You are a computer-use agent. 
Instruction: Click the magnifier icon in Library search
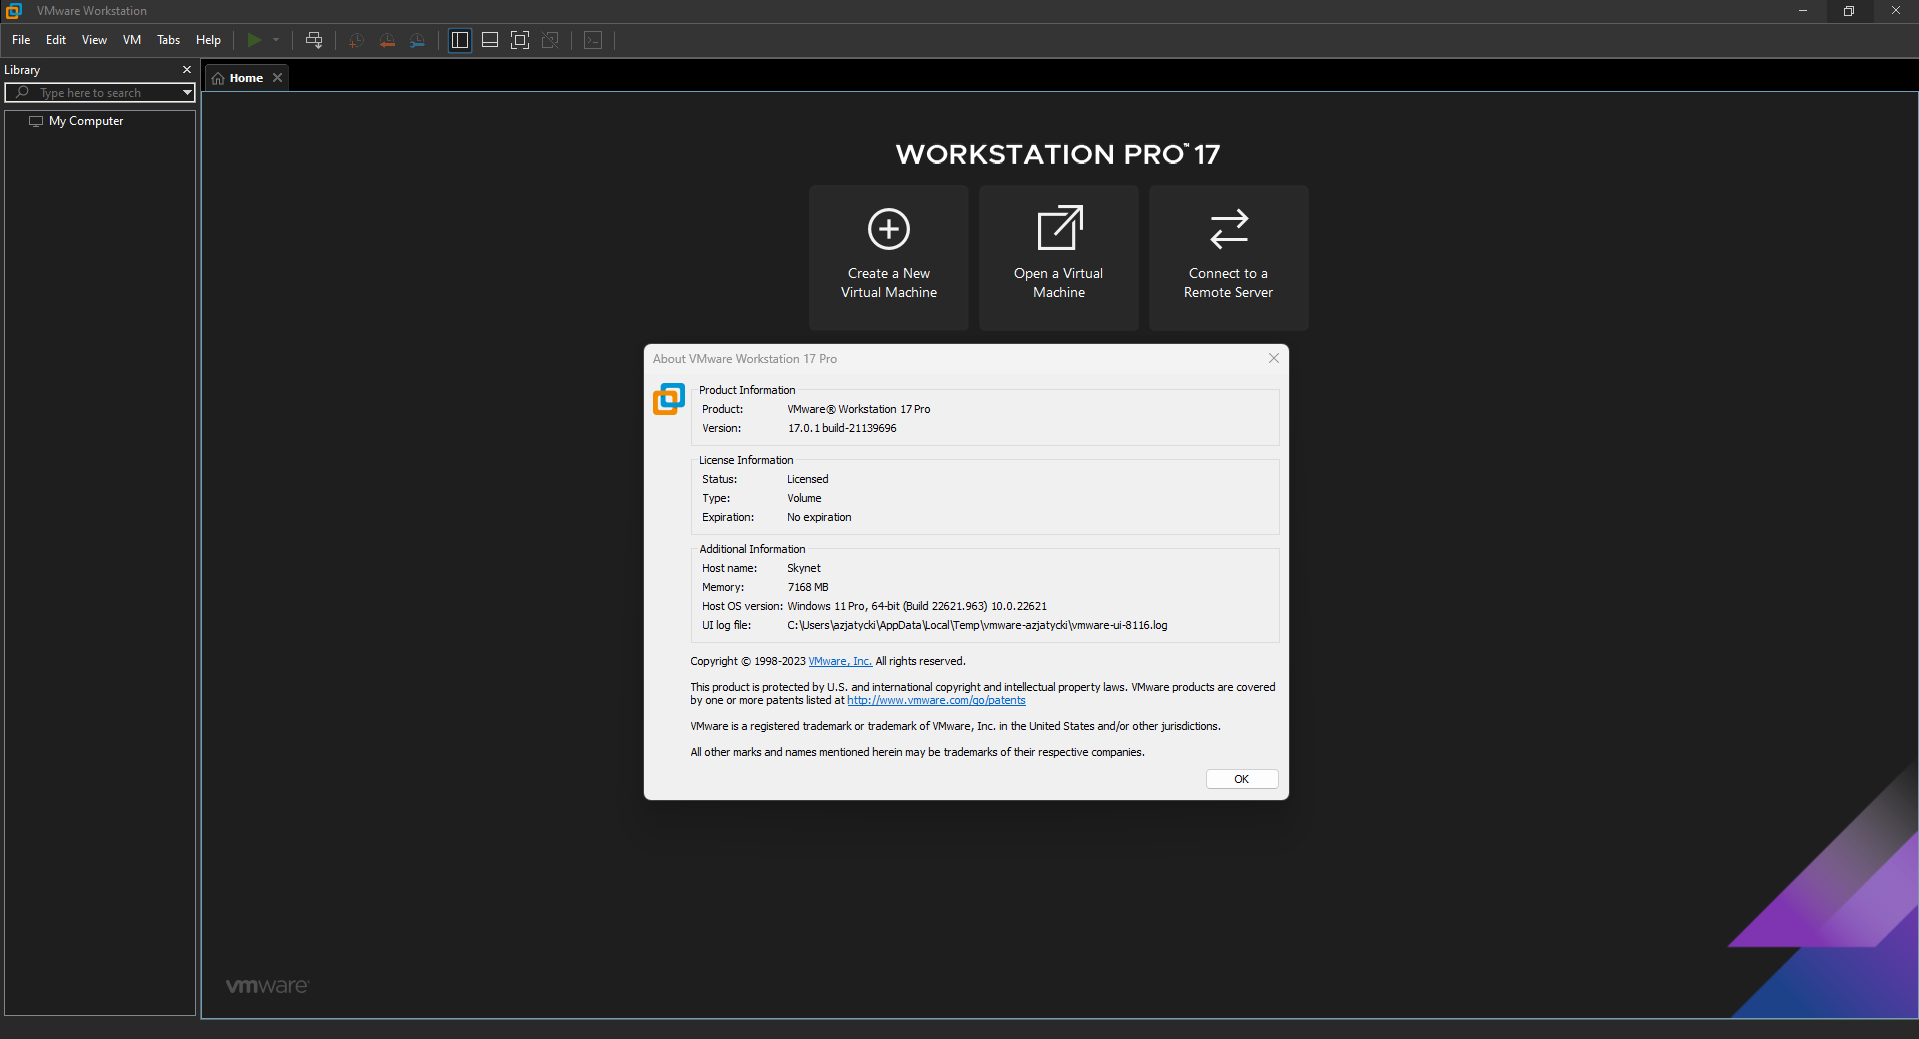pyautogui.click(x=22, y=92)
